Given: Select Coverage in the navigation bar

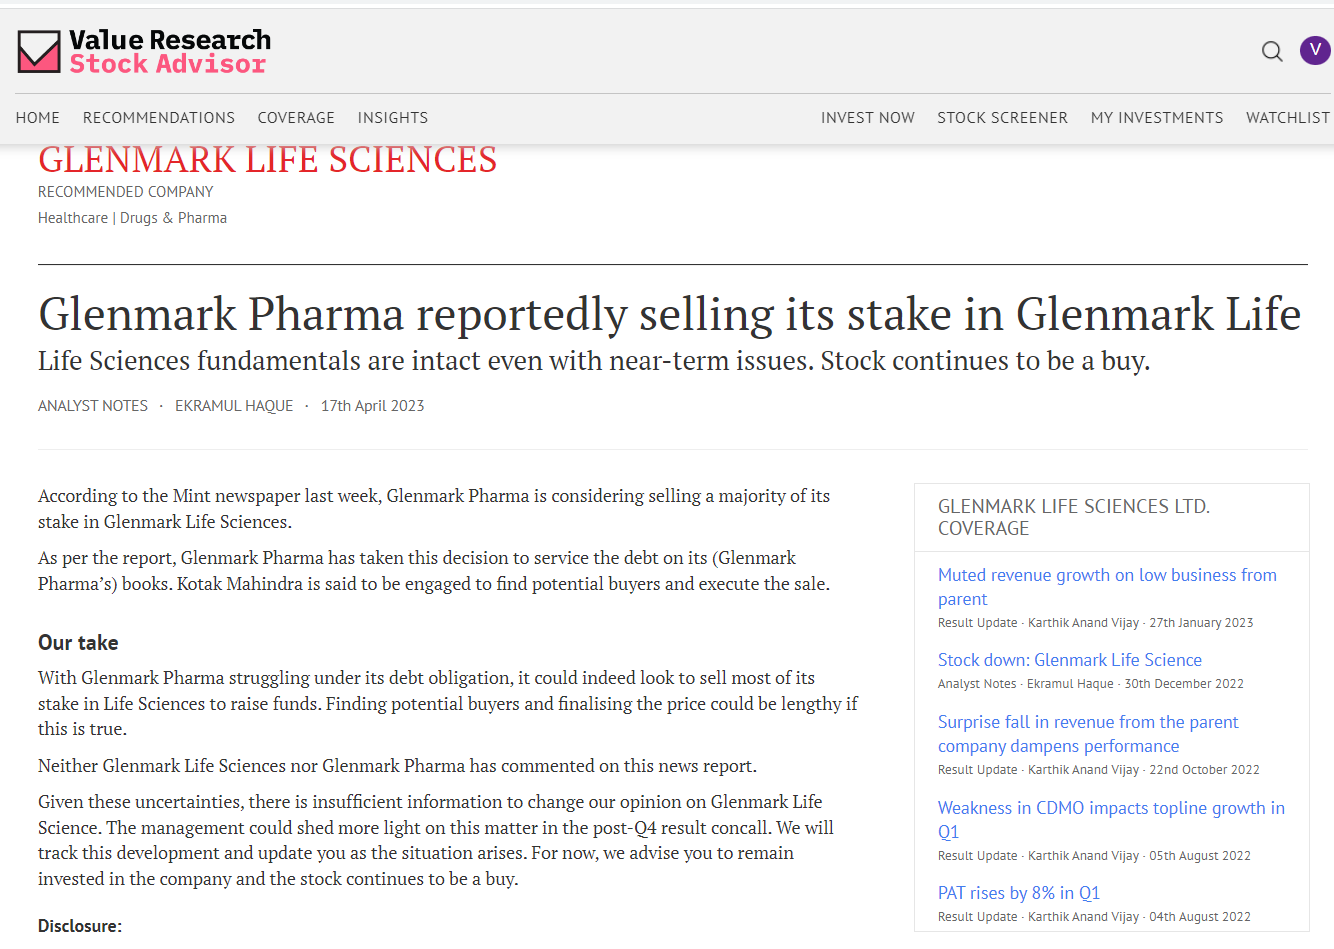Looking at the screenshot, I should pyautogui.click(x=296, y=118).
